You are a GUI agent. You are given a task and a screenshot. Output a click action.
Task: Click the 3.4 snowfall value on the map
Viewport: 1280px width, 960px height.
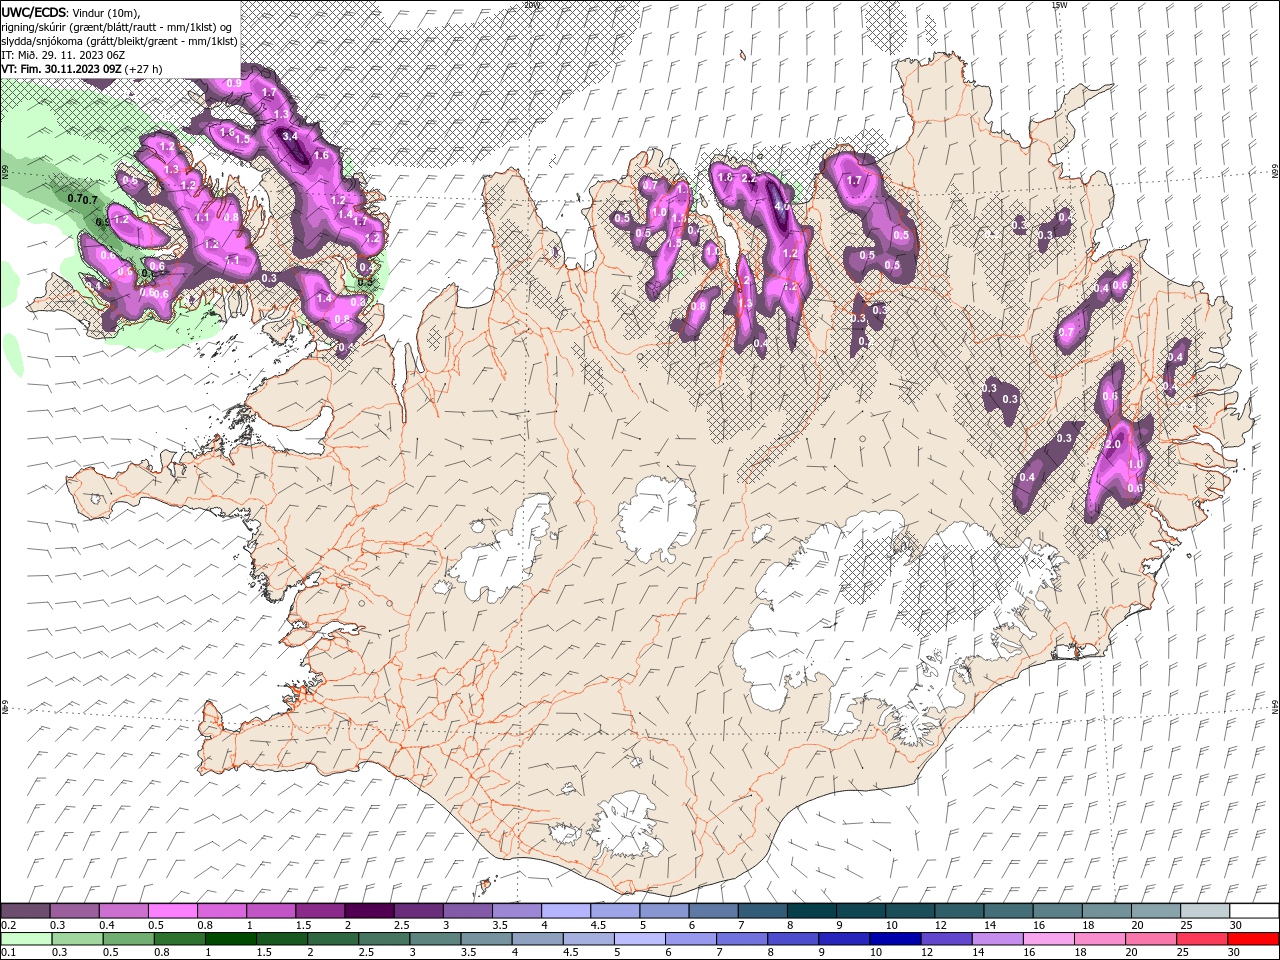coord(291,135)
